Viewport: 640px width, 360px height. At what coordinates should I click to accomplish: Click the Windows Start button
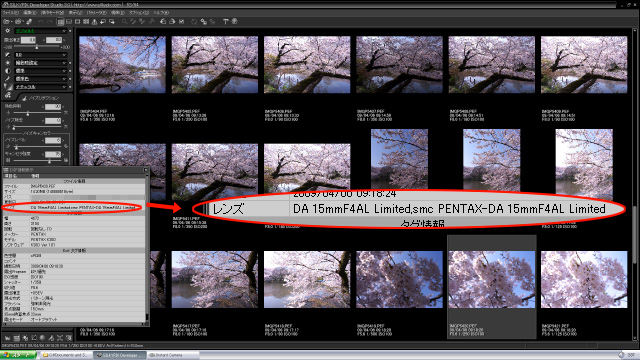(18, 355)
